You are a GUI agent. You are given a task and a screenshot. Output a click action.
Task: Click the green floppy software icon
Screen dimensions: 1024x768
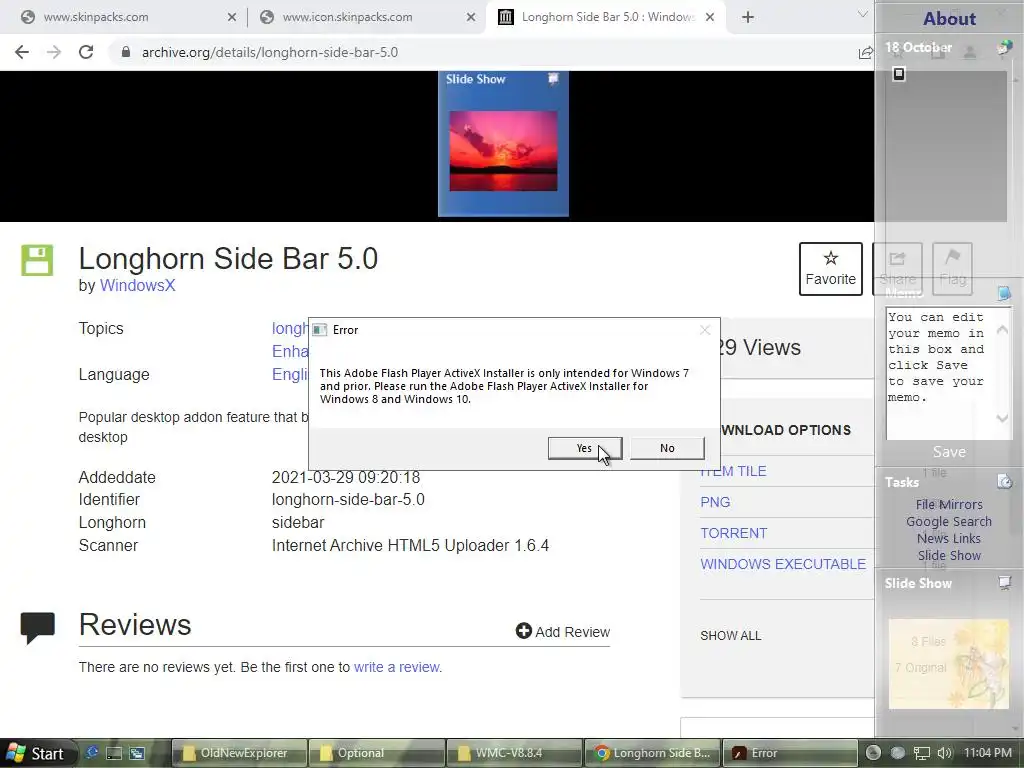[x=37, y=260]
